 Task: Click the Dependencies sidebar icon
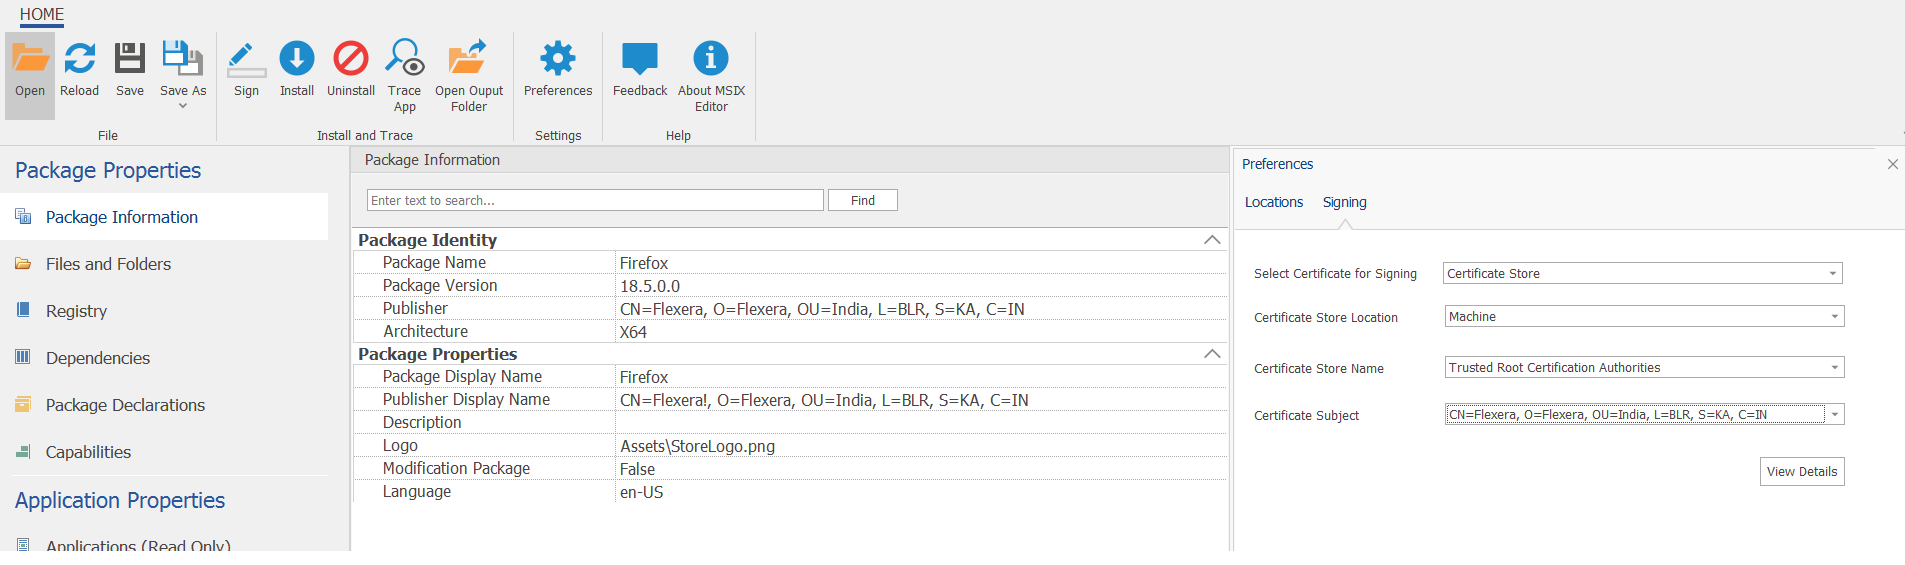click(23, 357)
